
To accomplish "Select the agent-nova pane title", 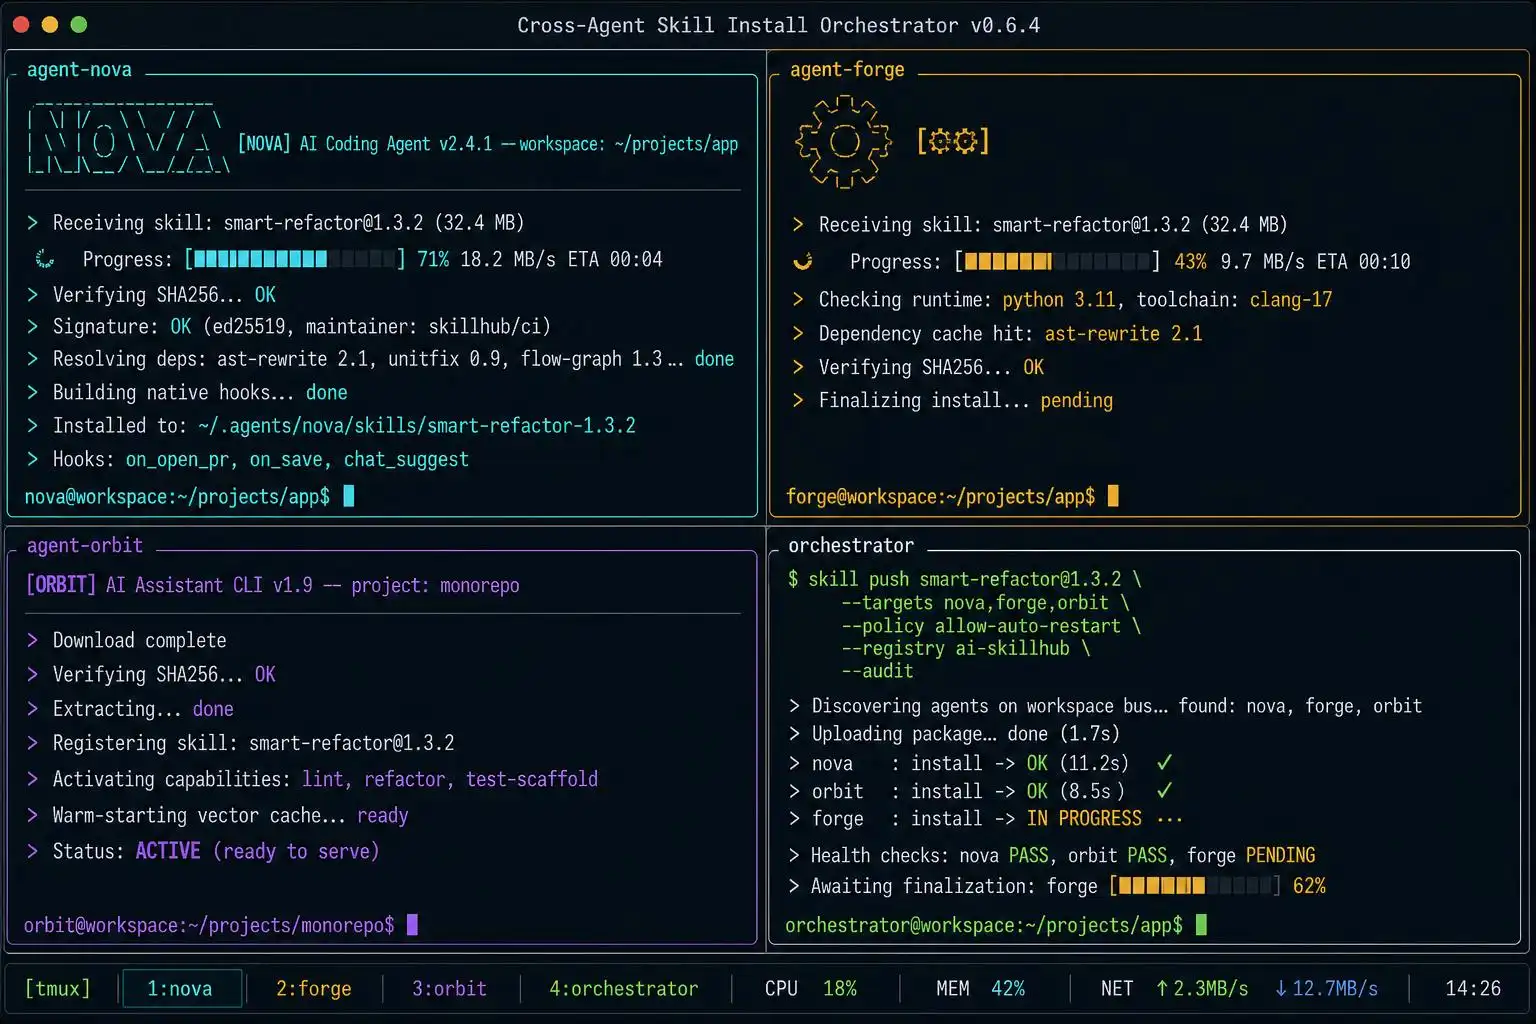I will pyautogui.click(x=79, y=69).
